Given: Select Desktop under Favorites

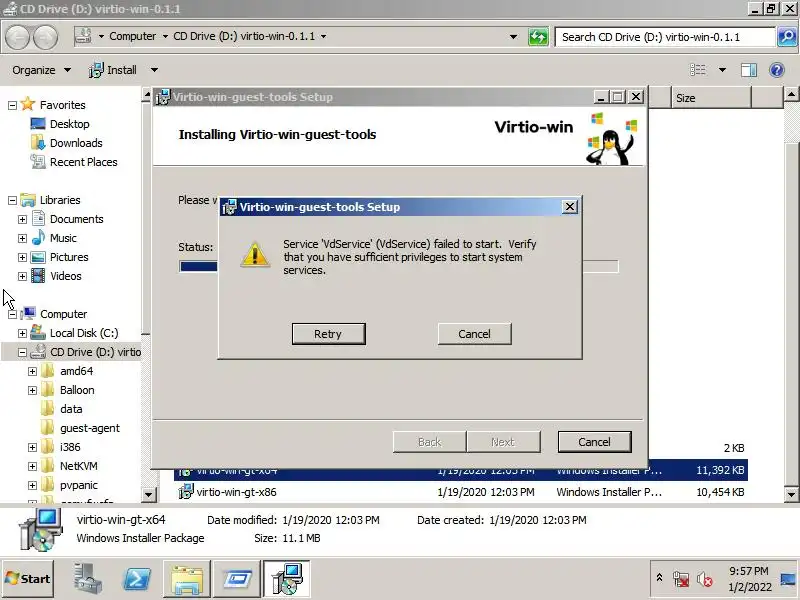Looking at the screenshot, I should 69,124.
